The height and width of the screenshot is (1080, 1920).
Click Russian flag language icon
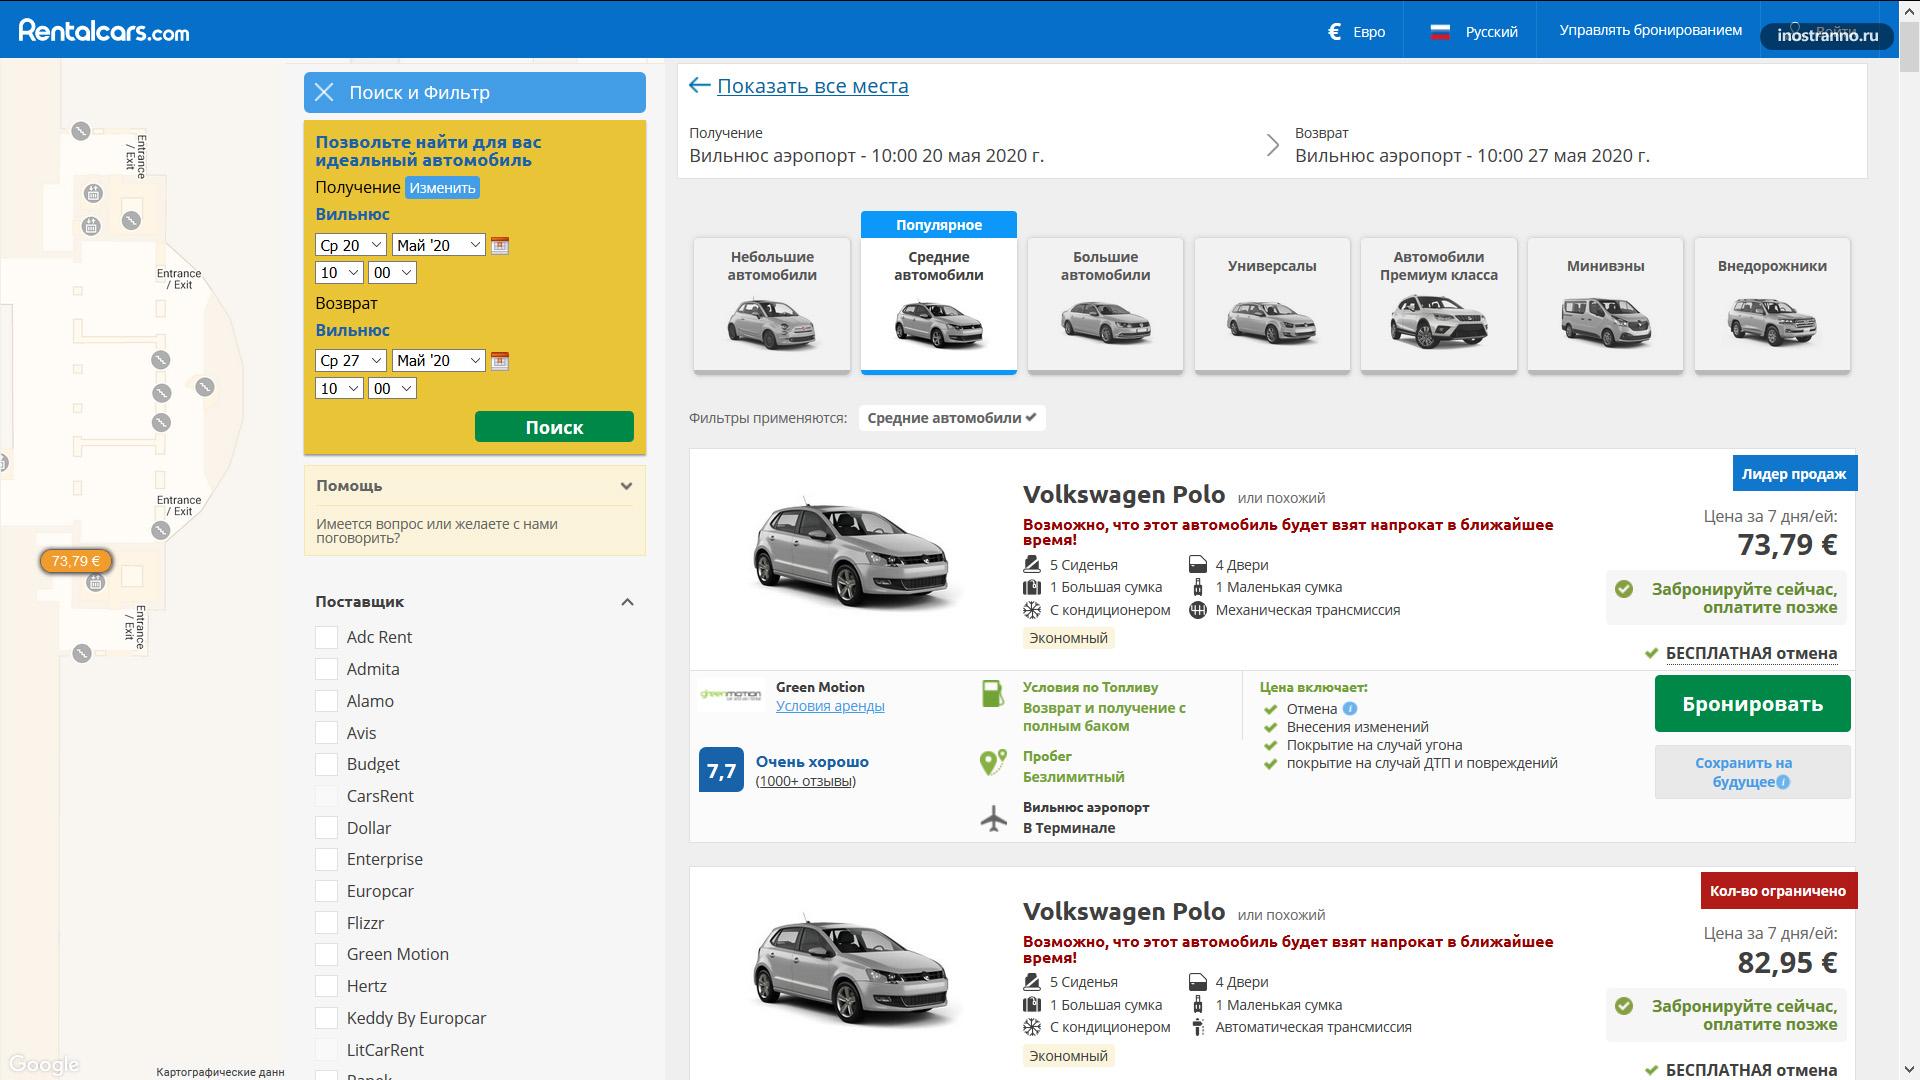pos(1440,32)
